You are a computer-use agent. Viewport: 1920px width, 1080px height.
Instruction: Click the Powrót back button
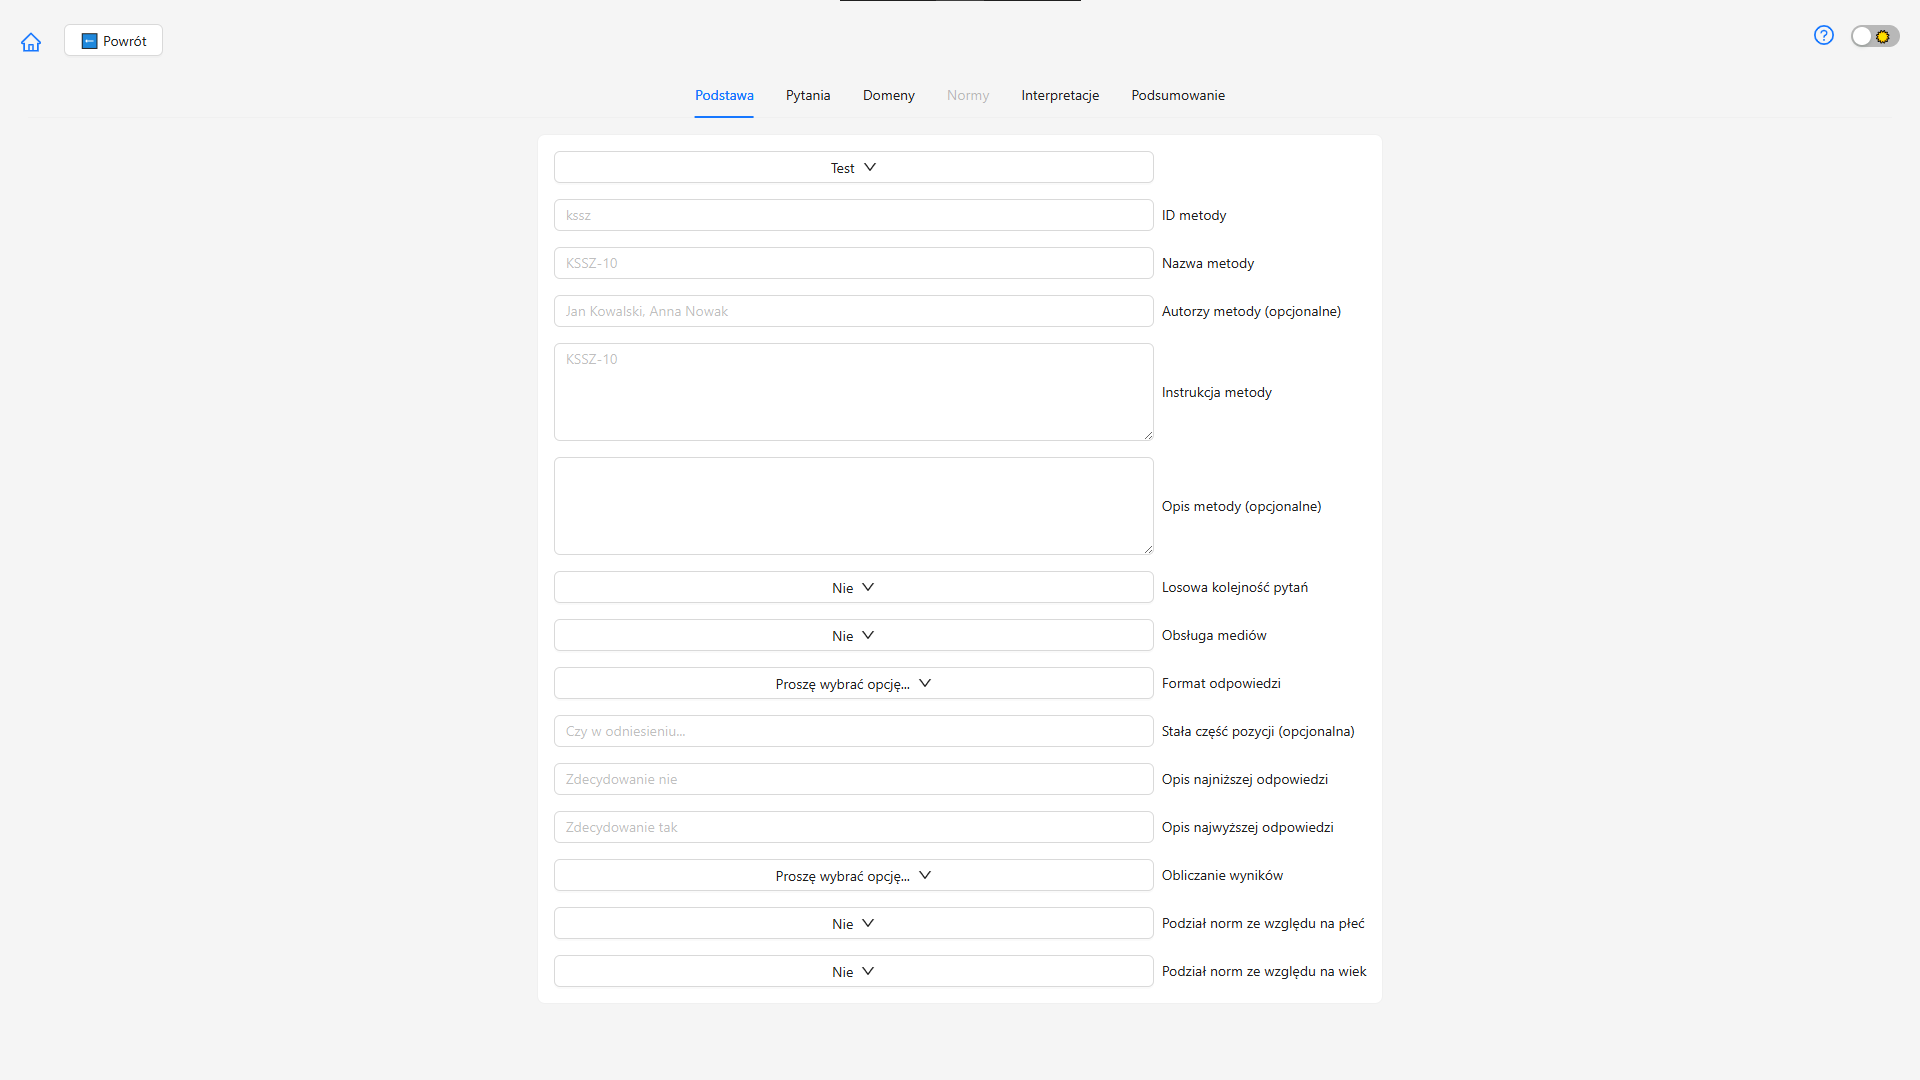[114, 41]
